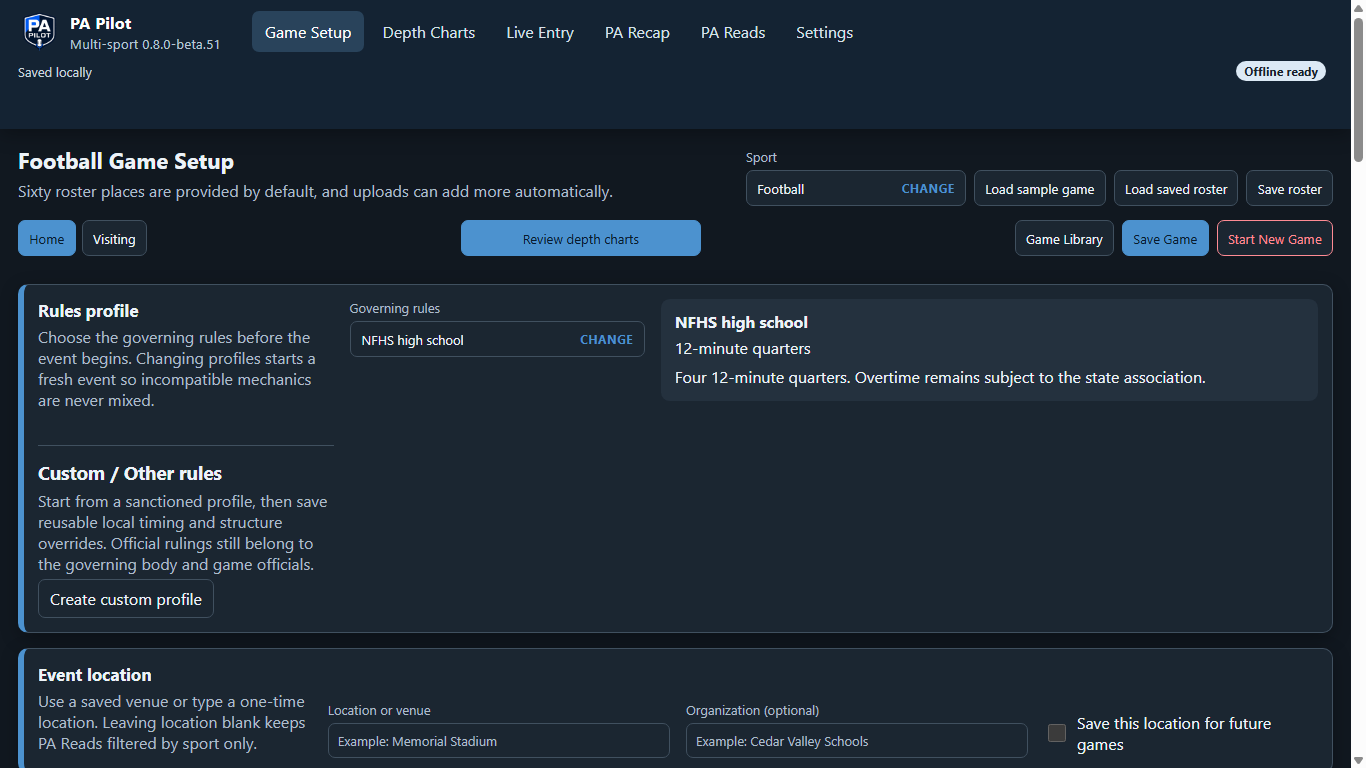This screenshot has height=768, width=1366.
Task: Open the Settings tab
Action: 825,32
